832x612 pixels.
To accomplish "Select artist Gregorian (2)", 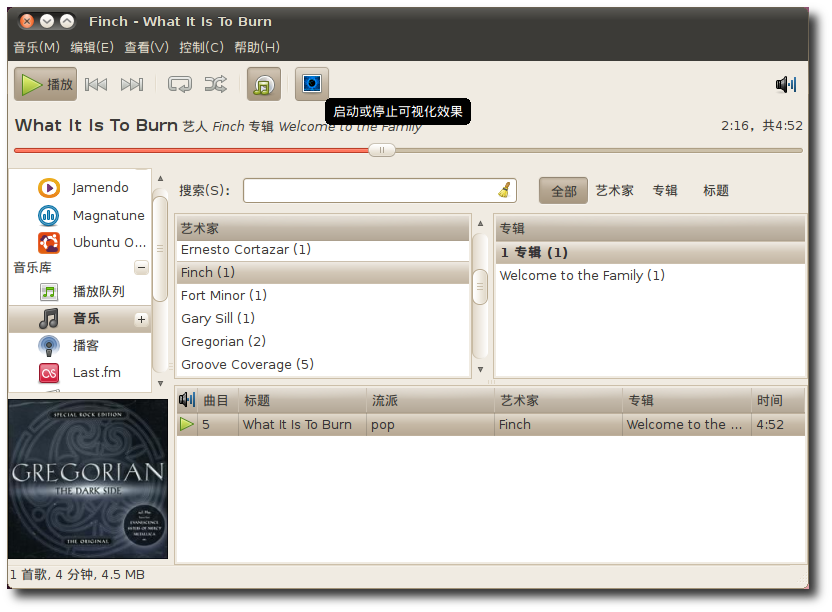I will 323,341.
